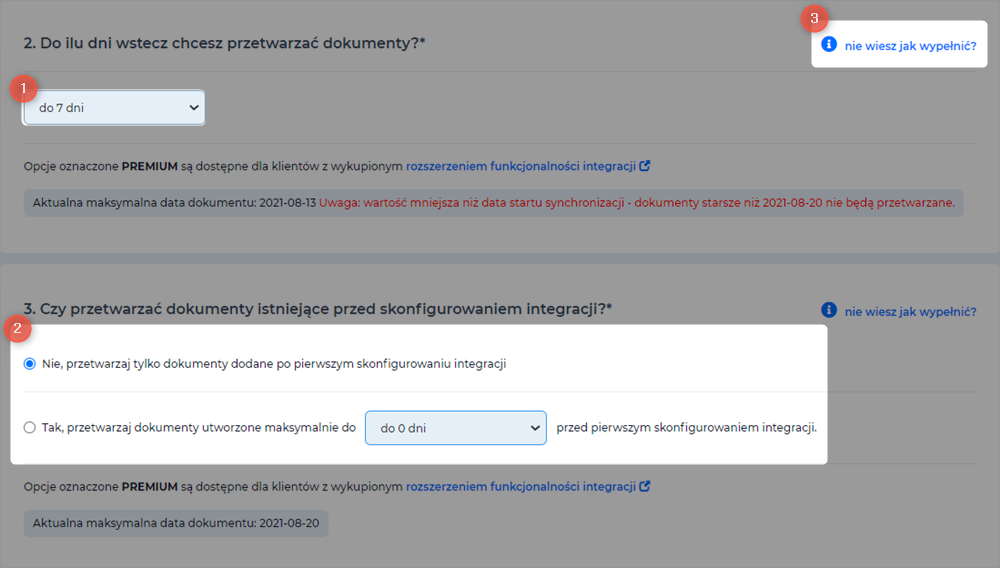Click external-link icon above the 2021-08-20 date box
The image size is (1000, 568).
(645, 486)
